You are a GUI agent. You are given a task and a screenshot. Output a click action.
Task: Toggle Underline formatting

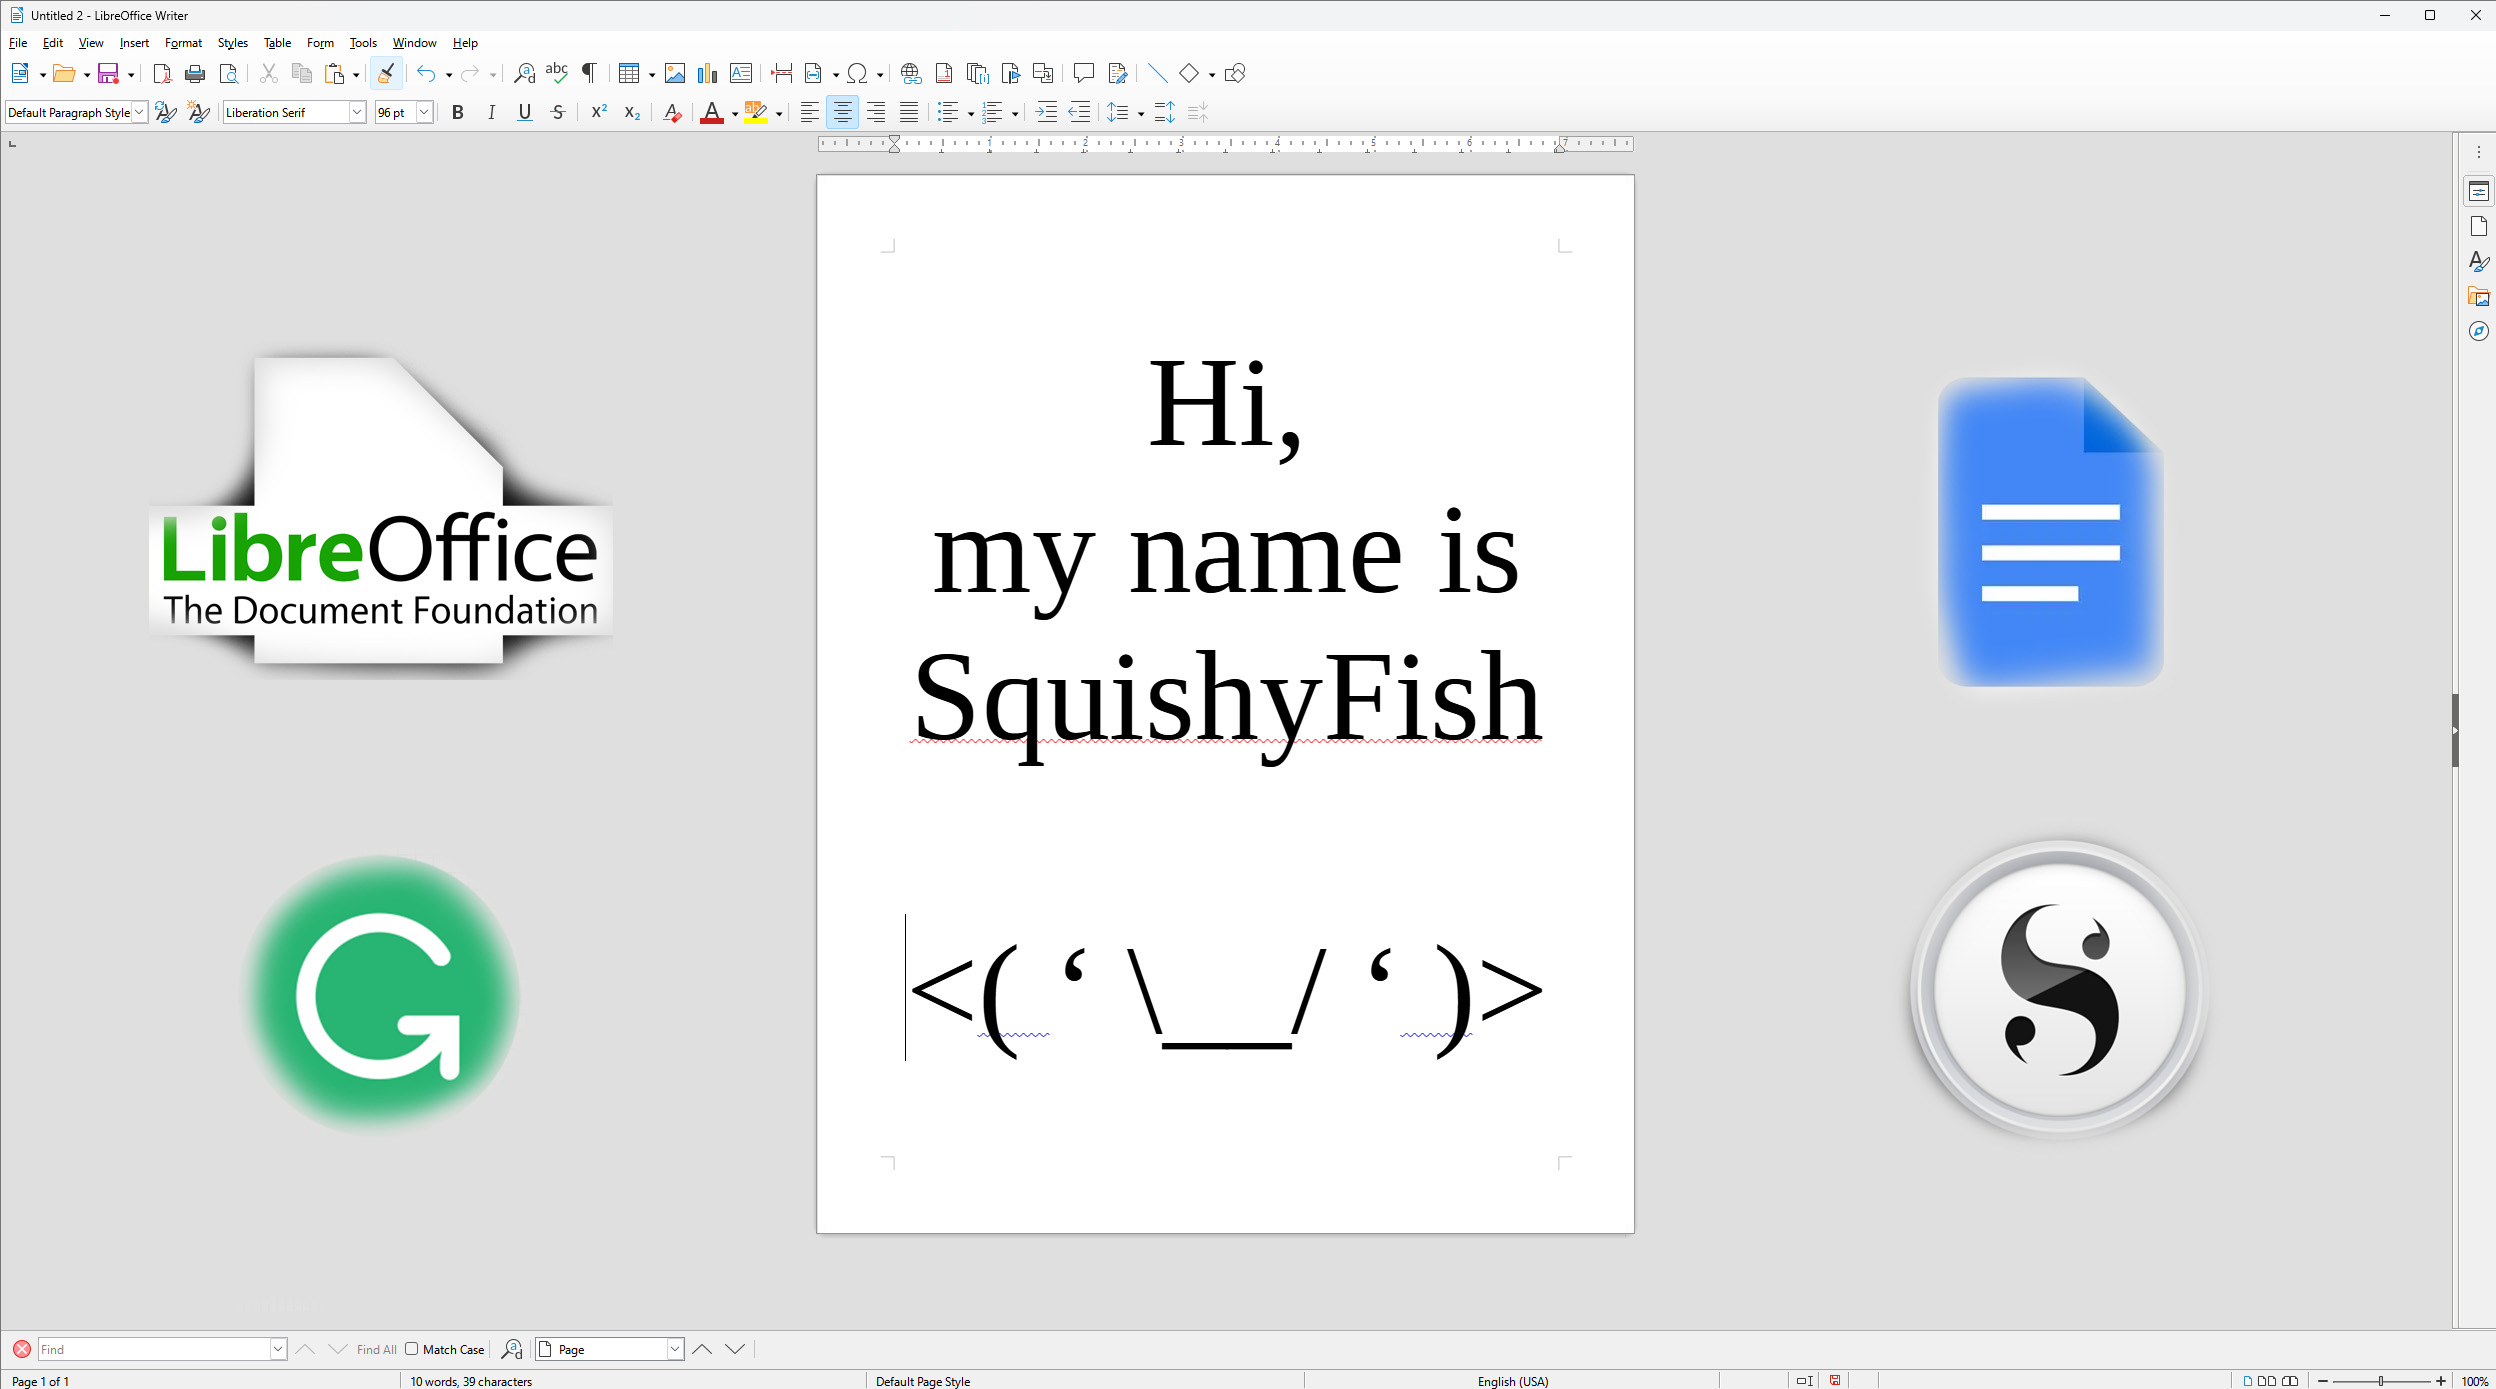(x=524, y=112)
